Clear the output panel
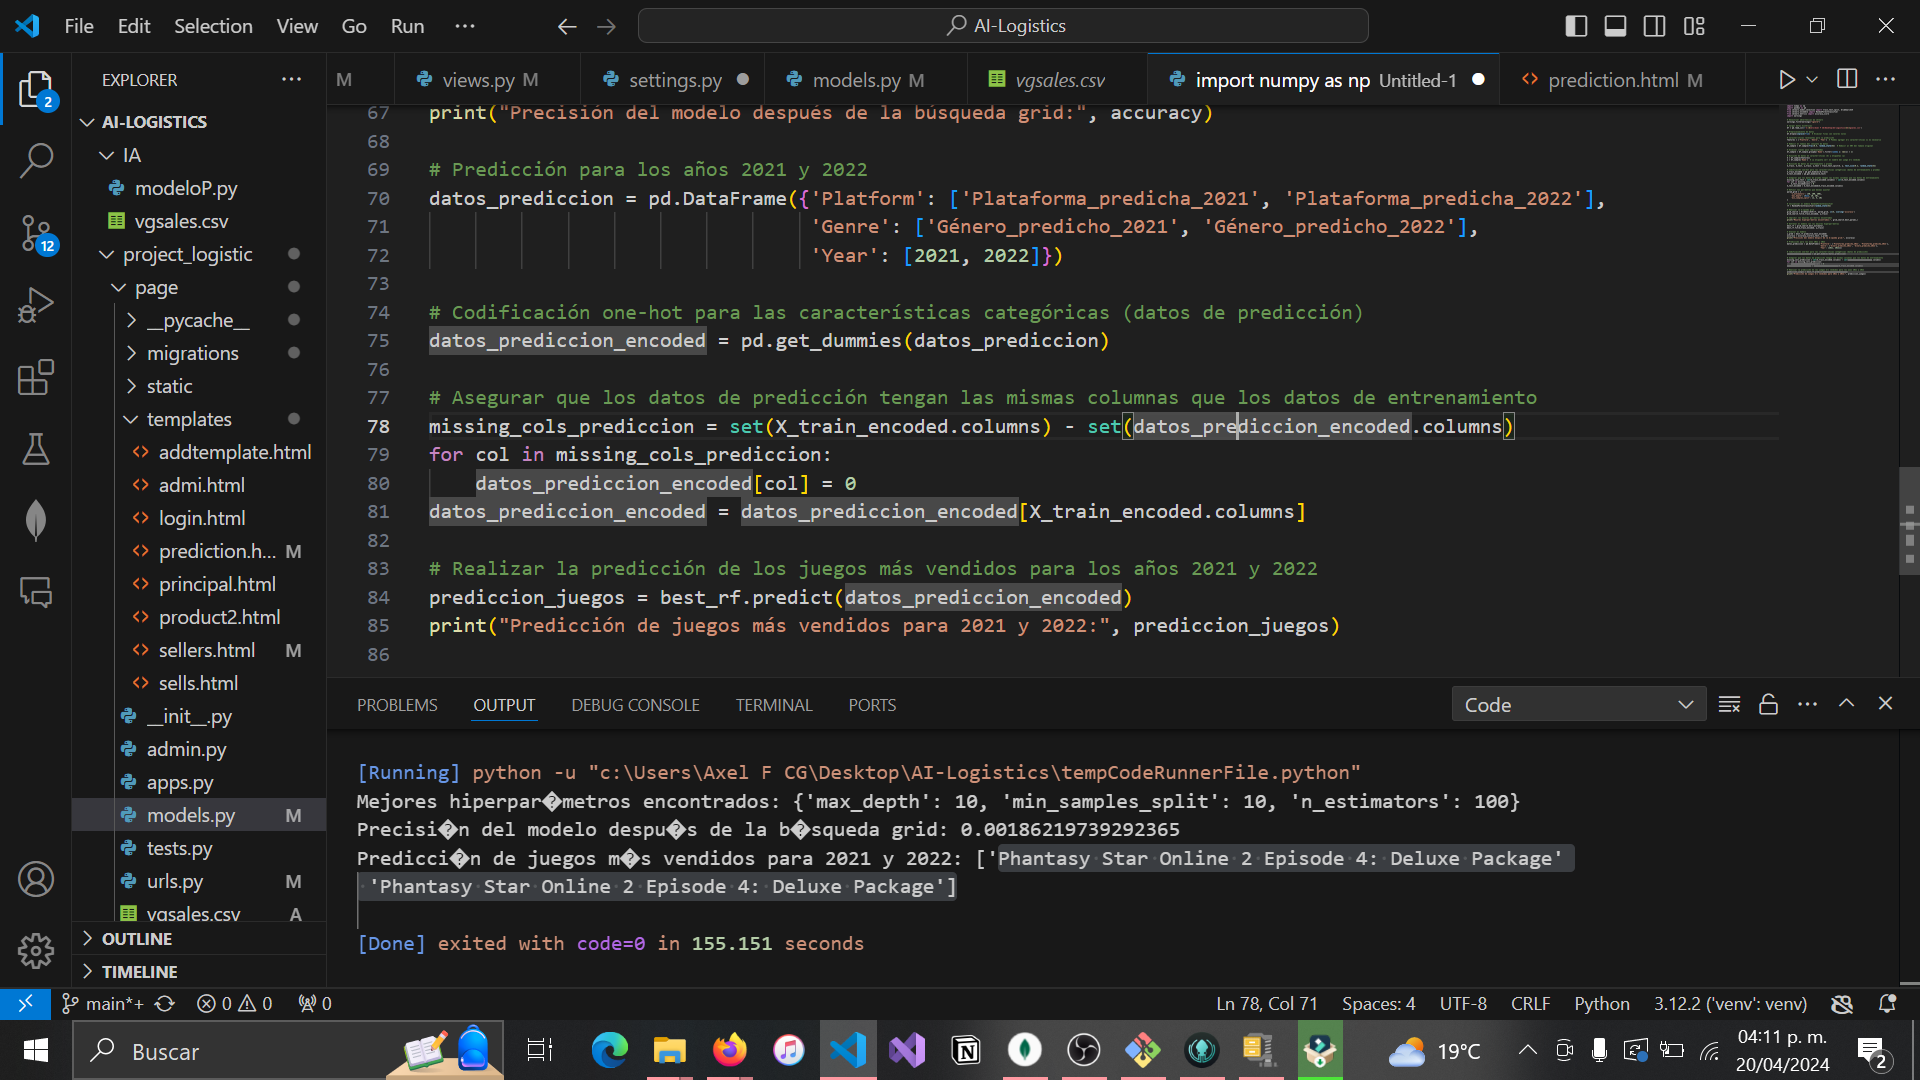Viewport: 1920px width, 1080px height. point(1729,705)
